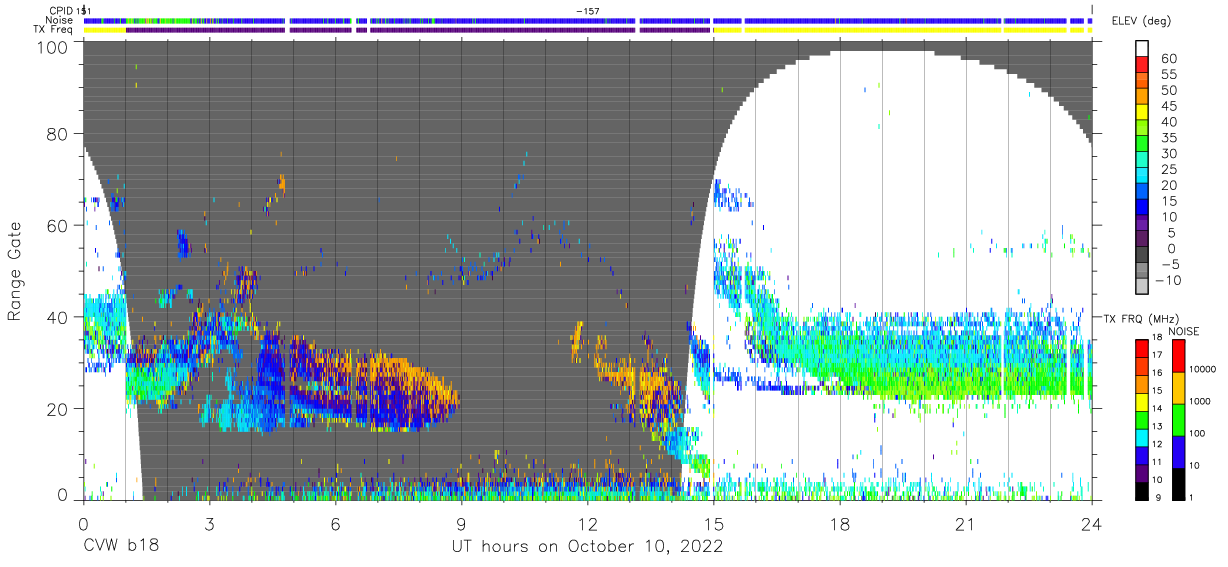Click the 'Noise' strip label at top left
Screen dimensions: 1228x567
click(60, 20)
